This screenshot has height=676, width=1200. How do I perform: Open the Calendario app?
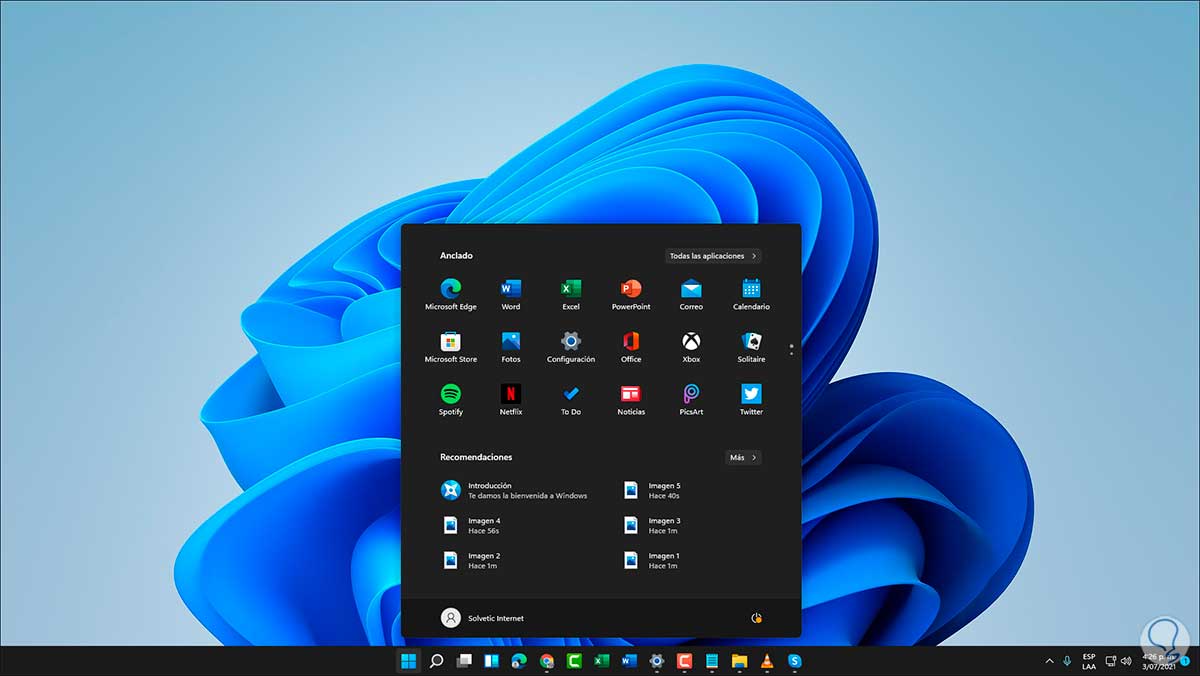751,294
